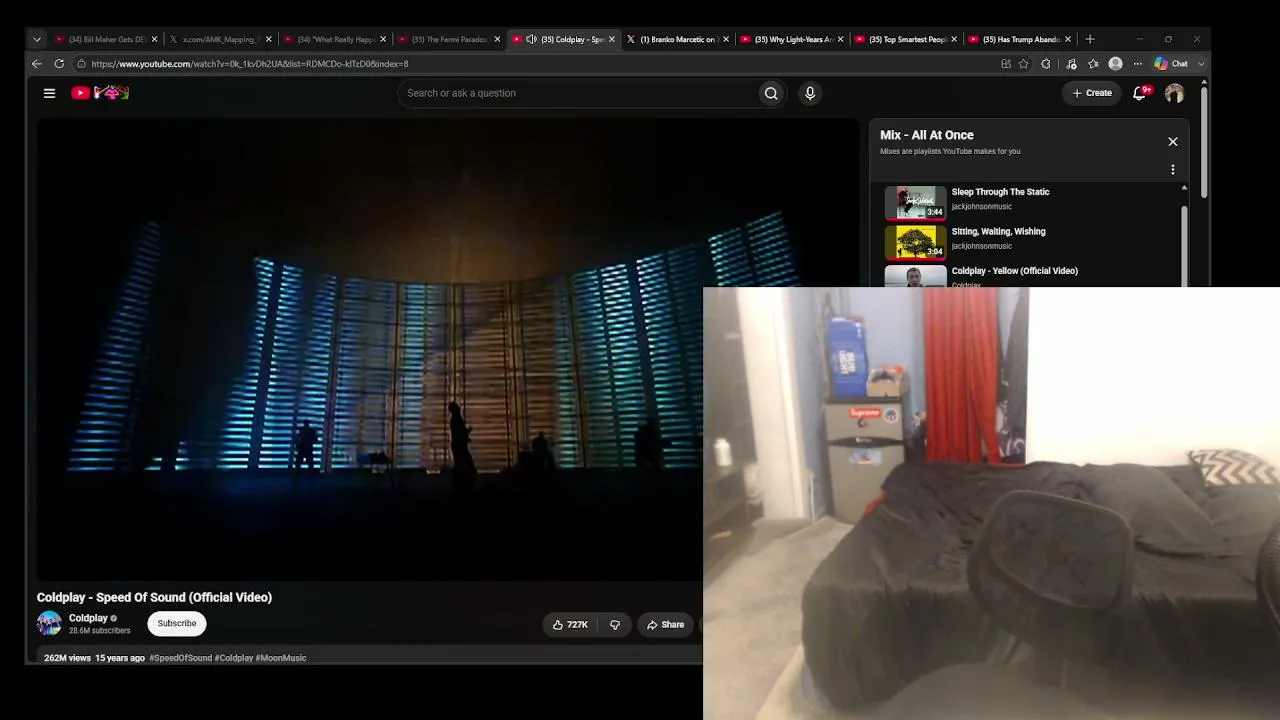Open the #SpeedOfSound hashtag link

pyautogui.click(x=181, y=658)
